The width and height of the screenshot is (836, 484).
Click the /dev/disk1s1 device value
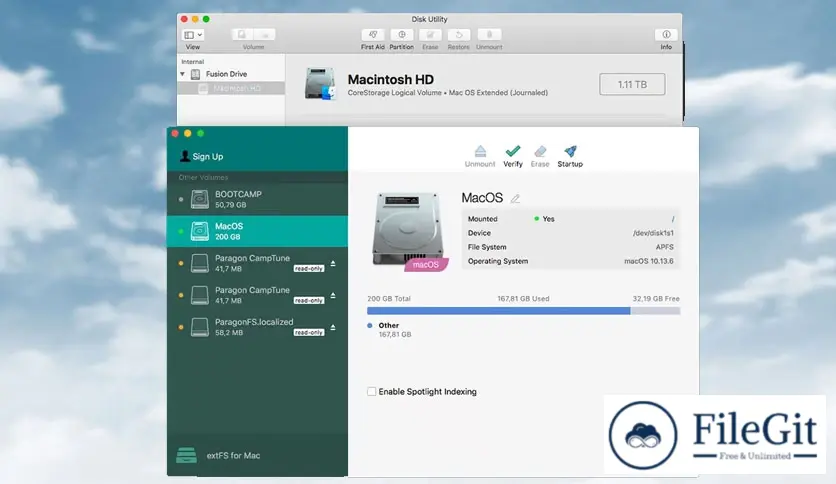pos(653,233)
